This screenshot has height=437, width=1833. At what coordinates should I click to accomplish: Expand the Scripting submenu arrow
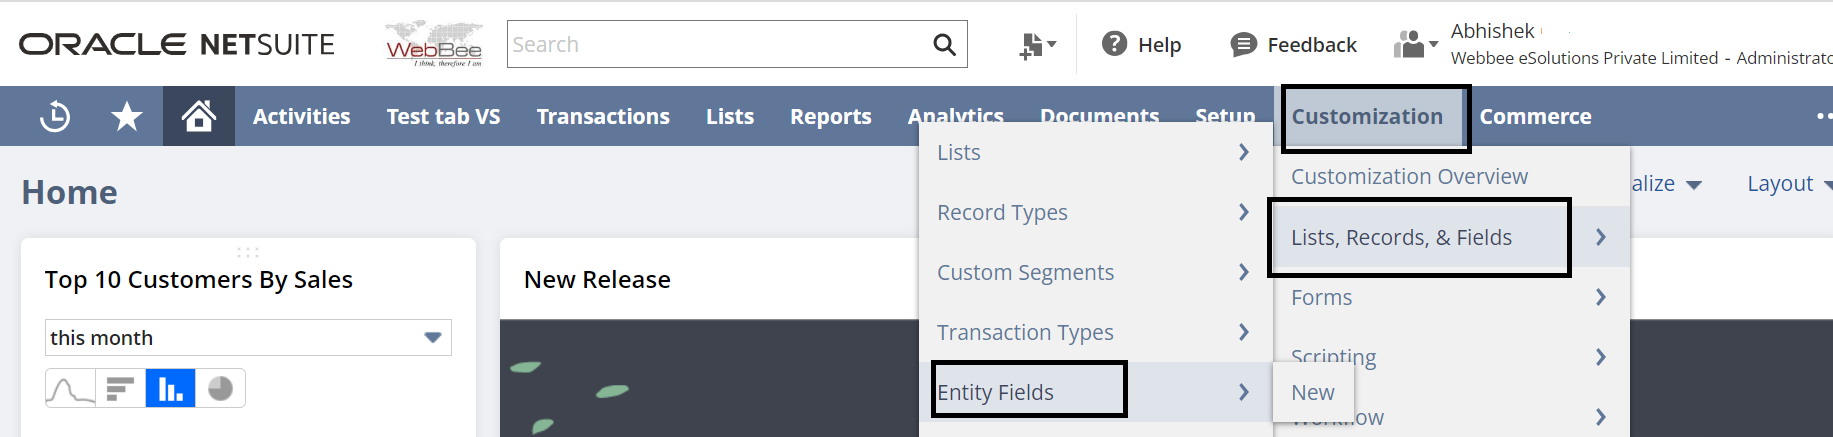(1601, 357)
